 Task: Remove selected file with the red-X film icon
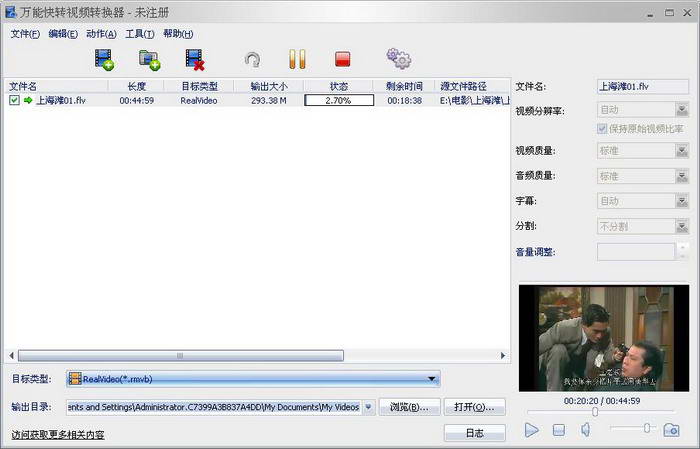coord(194,60)
